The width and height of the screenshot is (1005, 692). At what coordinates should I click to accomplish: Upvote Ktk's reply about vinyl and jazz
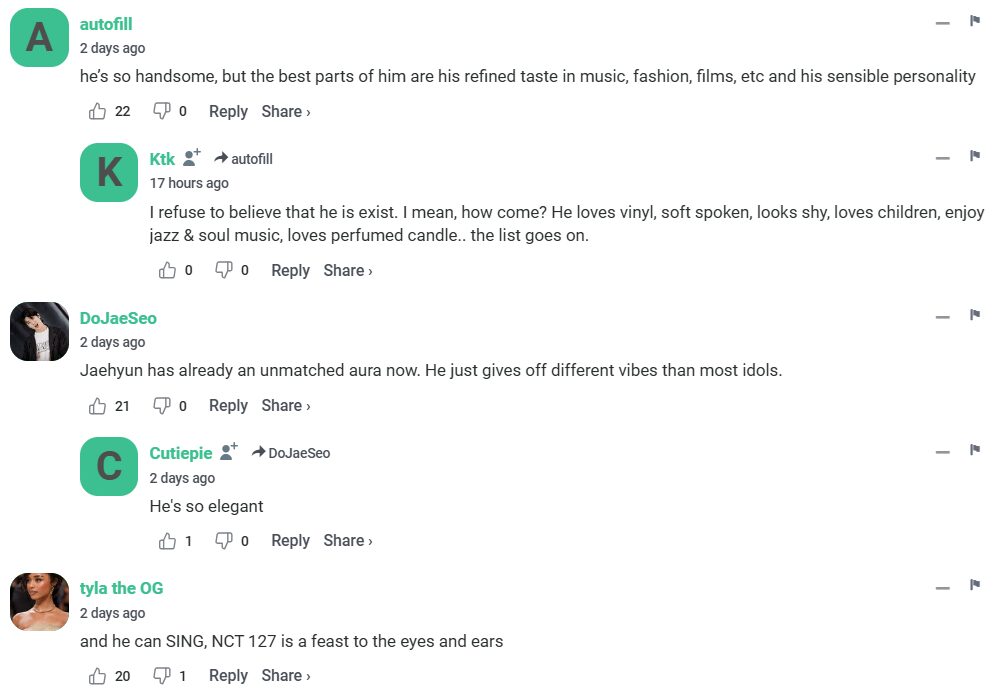(168, 270)
